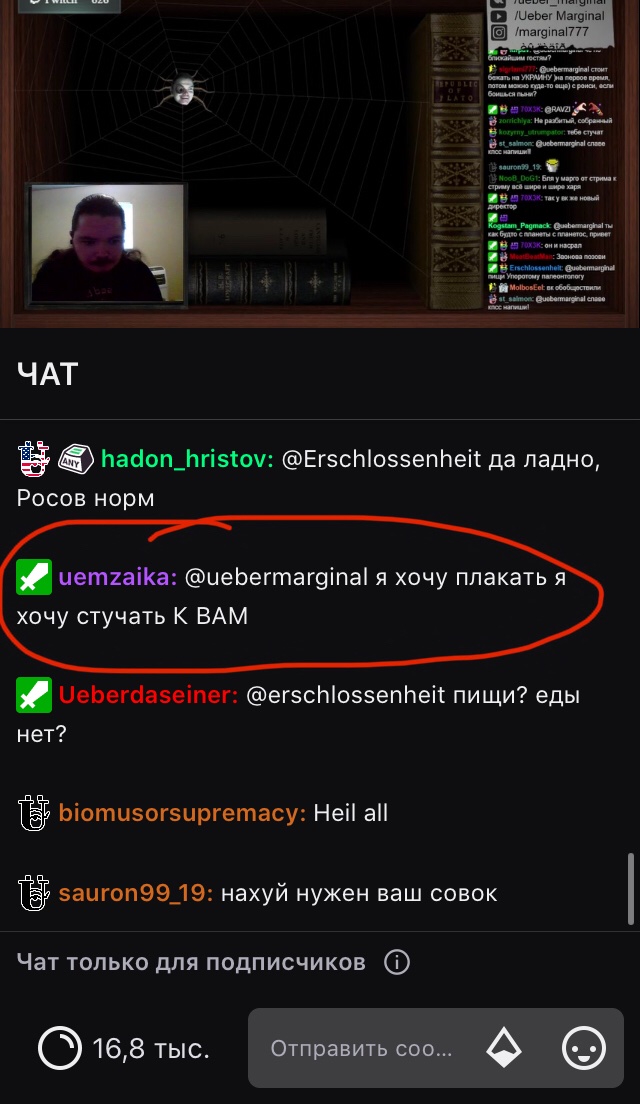Tap the subscriber-only chat info icon
Screen dimensions: 640x1104
pyautogui.click(x=397, y=962)
